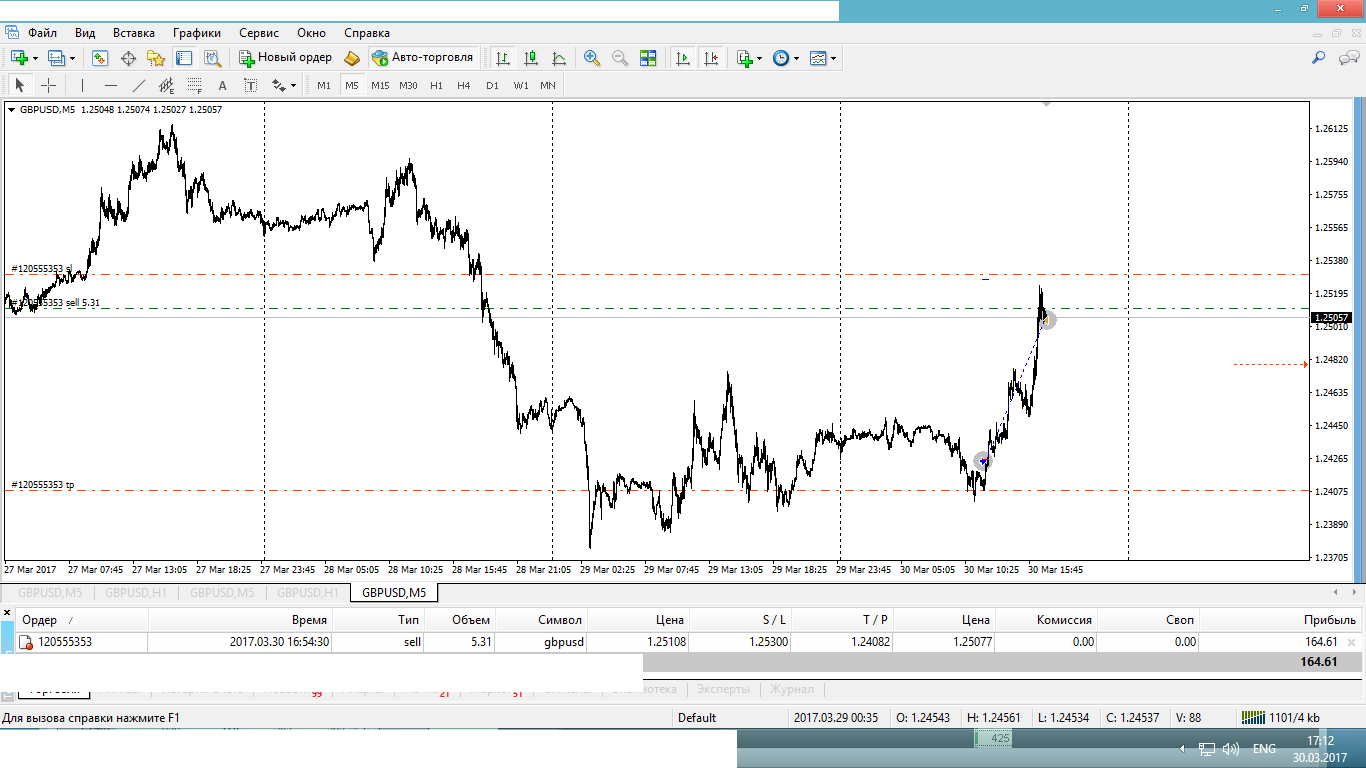Tile chart windows using grid icon
The width and height of the screenshot is (1366, 768).
[648, 58]
